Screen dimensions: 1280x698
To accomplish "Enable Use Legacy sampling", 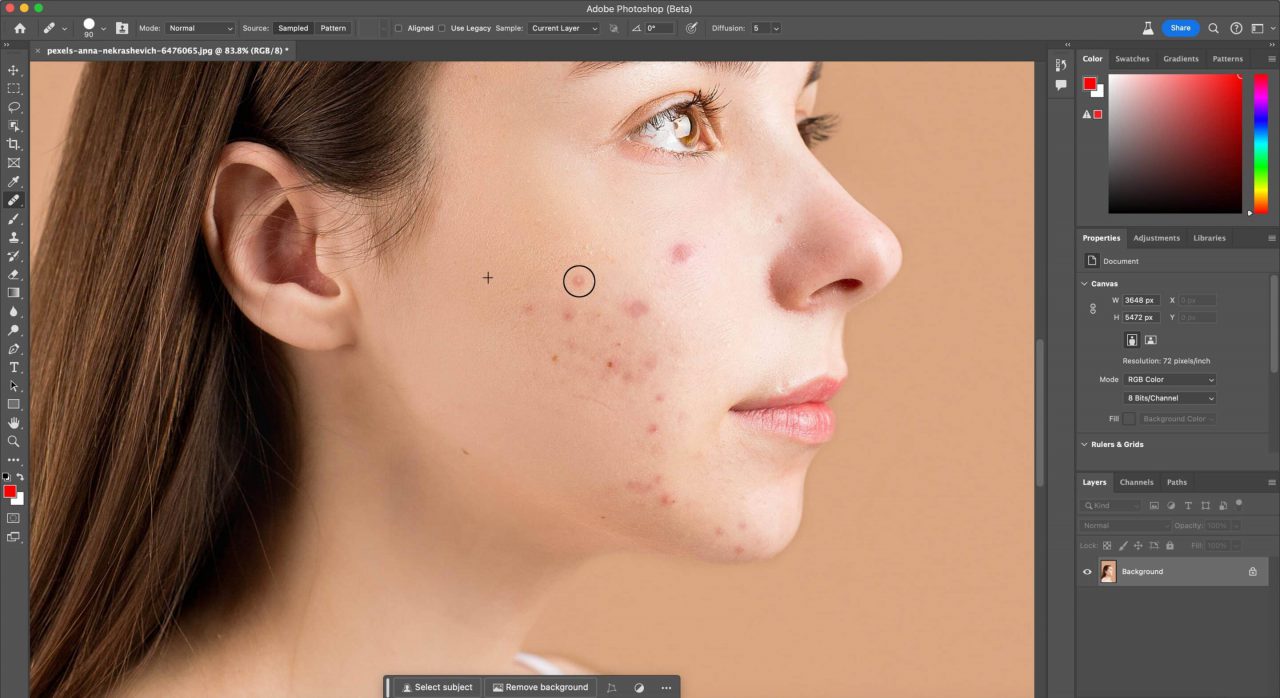I will [443, 27].
